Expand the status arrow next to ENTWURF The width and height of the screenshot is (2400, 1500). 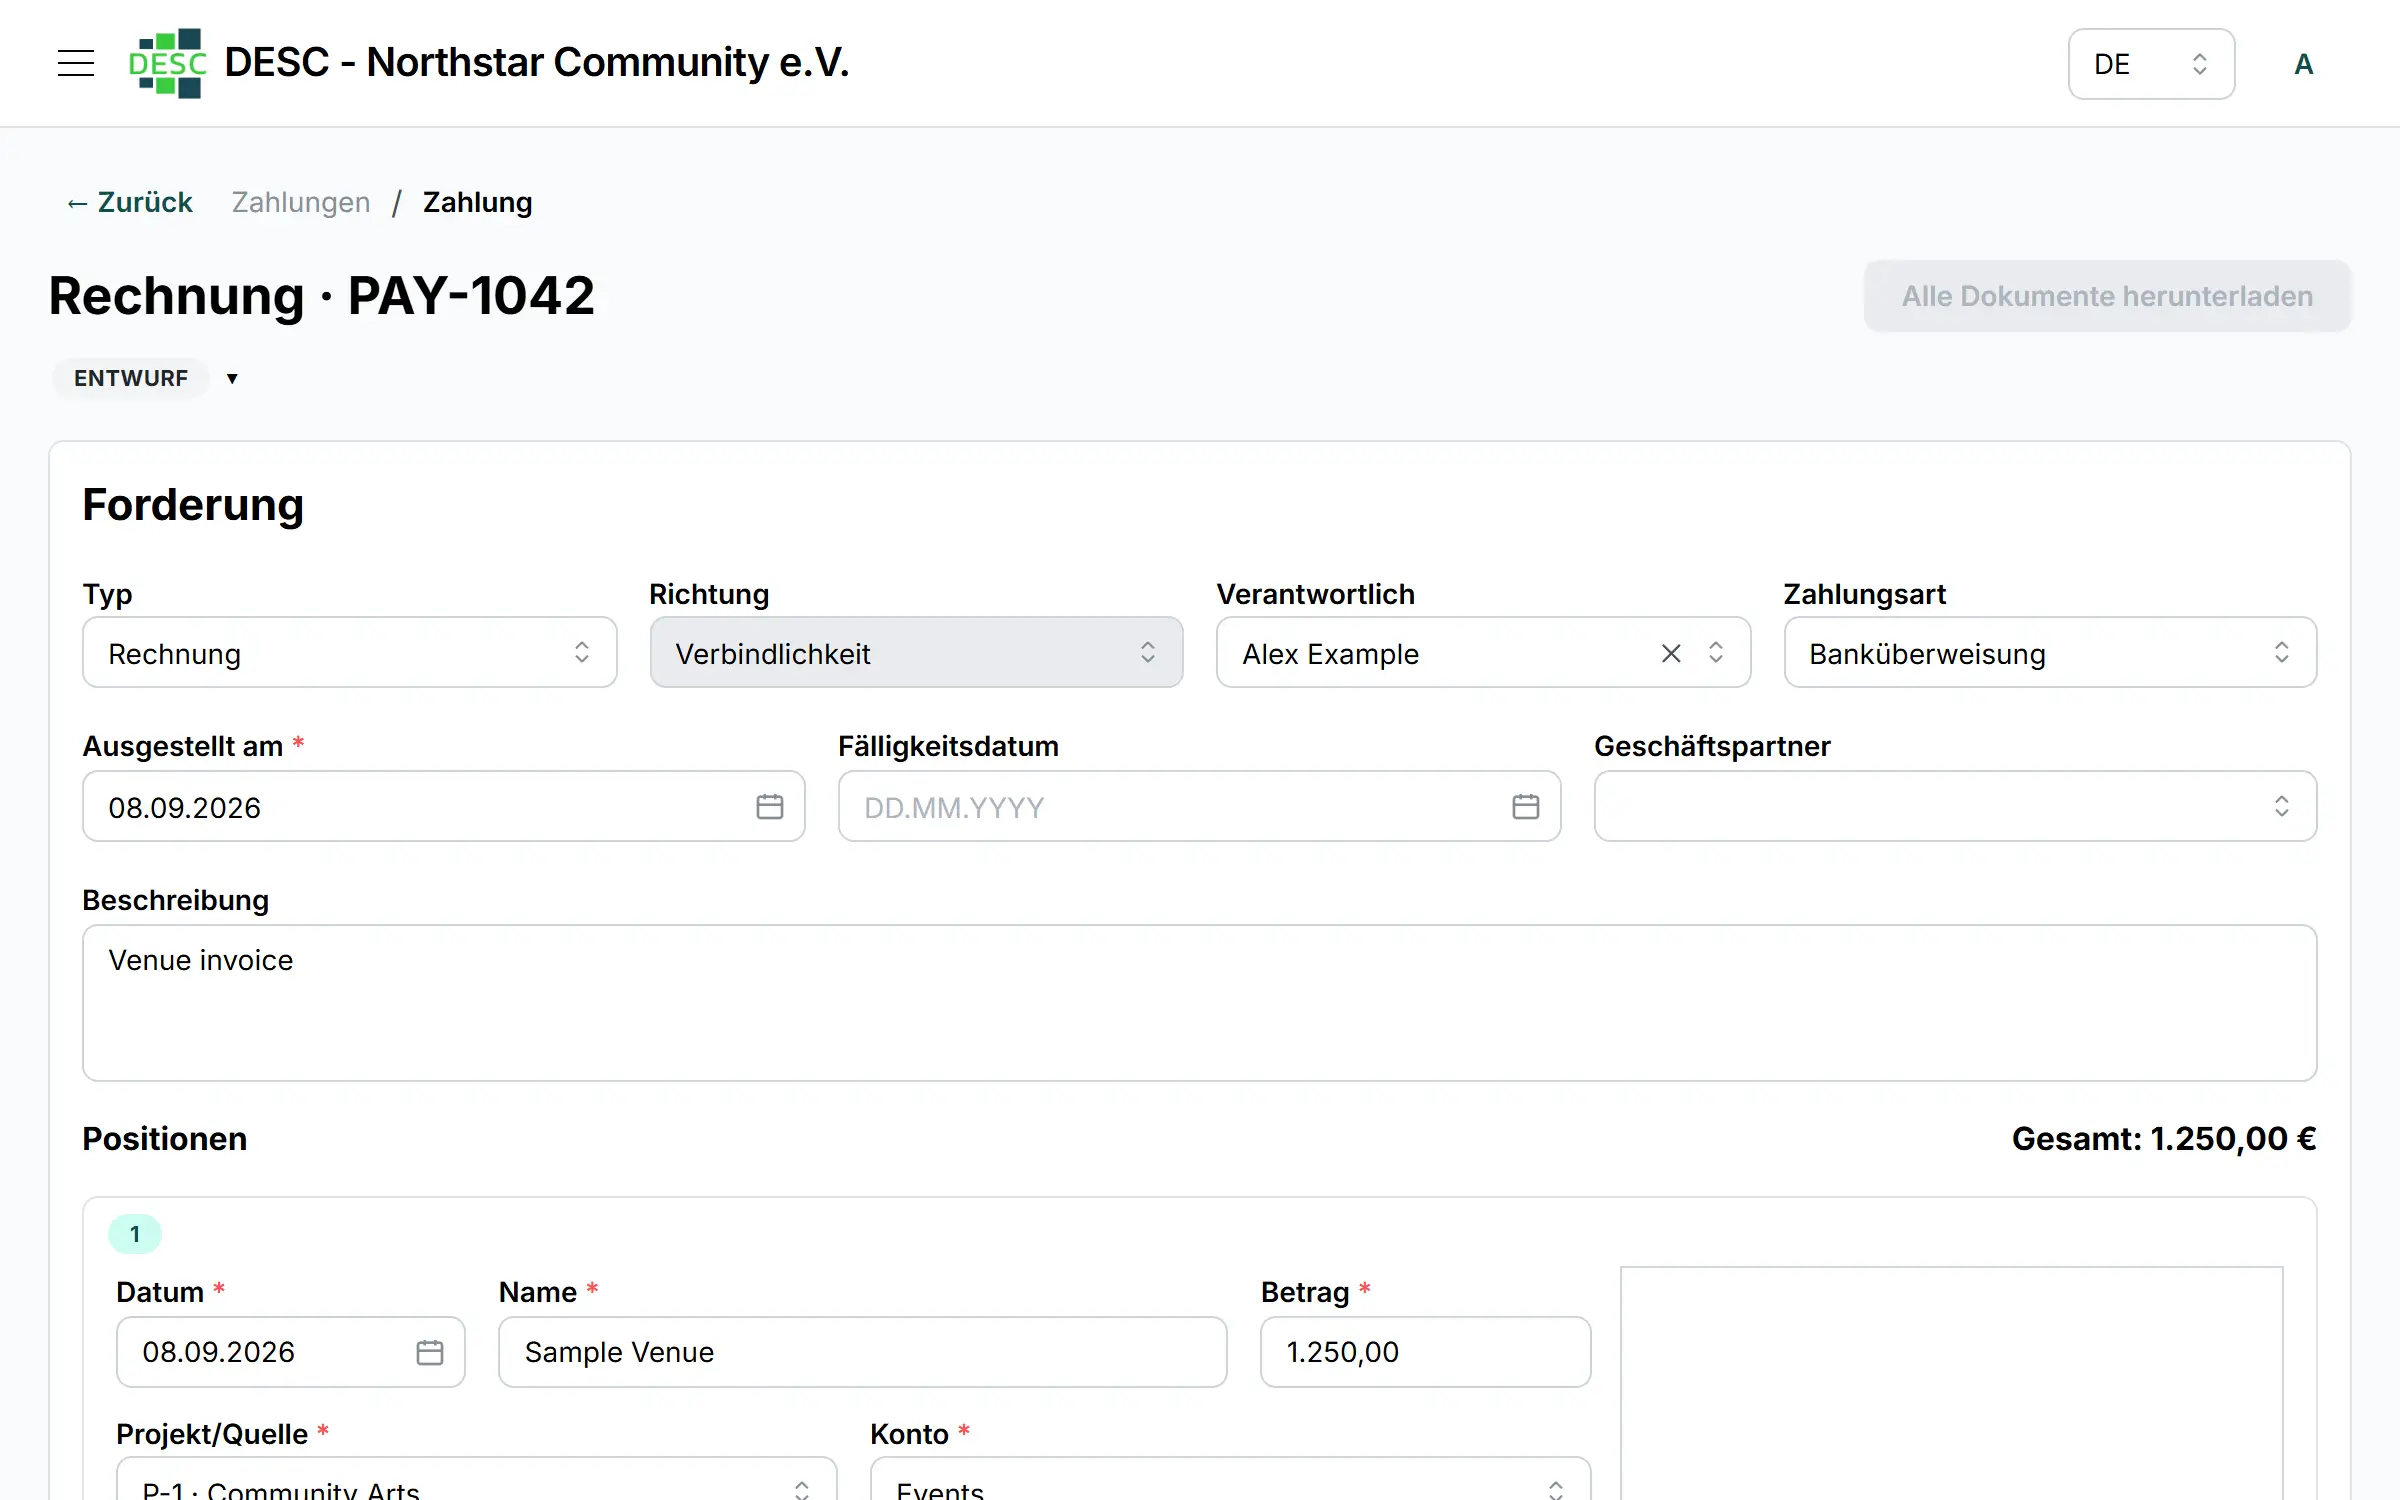coord(232,379)
